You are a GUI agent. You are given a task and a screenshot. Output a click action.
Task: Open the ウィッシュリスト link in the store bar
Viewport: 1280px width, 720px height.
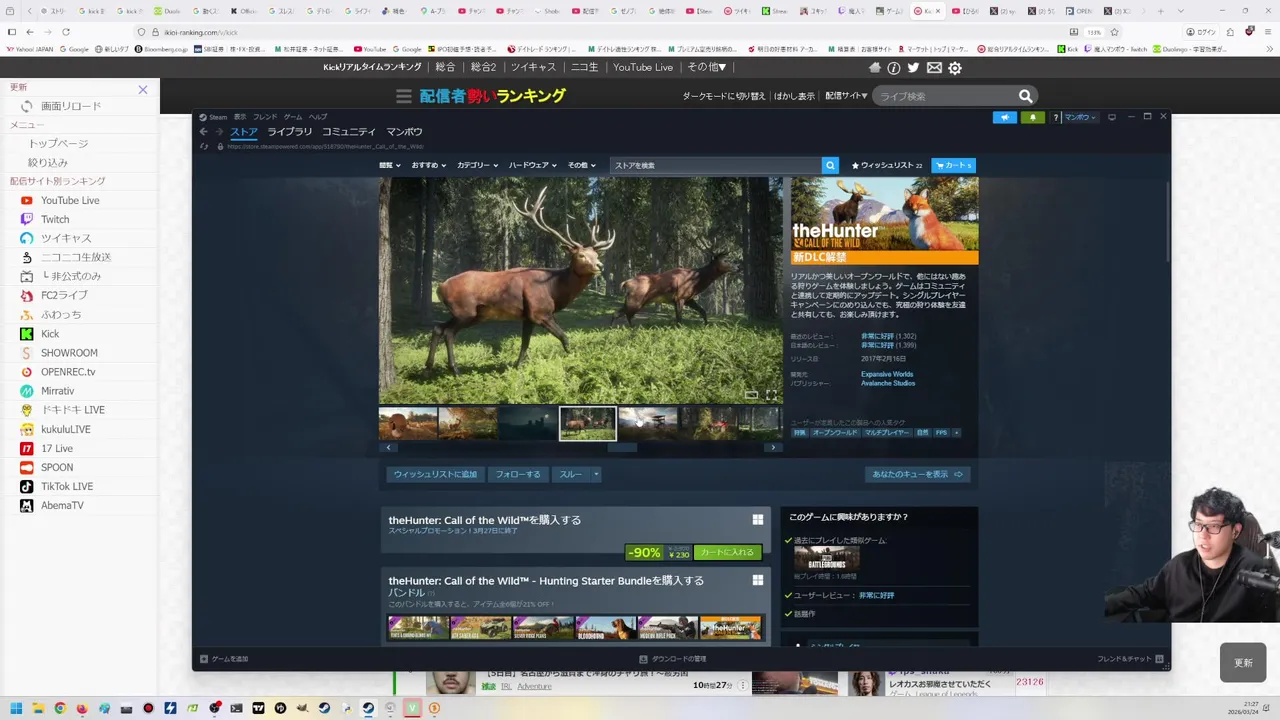pos(887,165)
